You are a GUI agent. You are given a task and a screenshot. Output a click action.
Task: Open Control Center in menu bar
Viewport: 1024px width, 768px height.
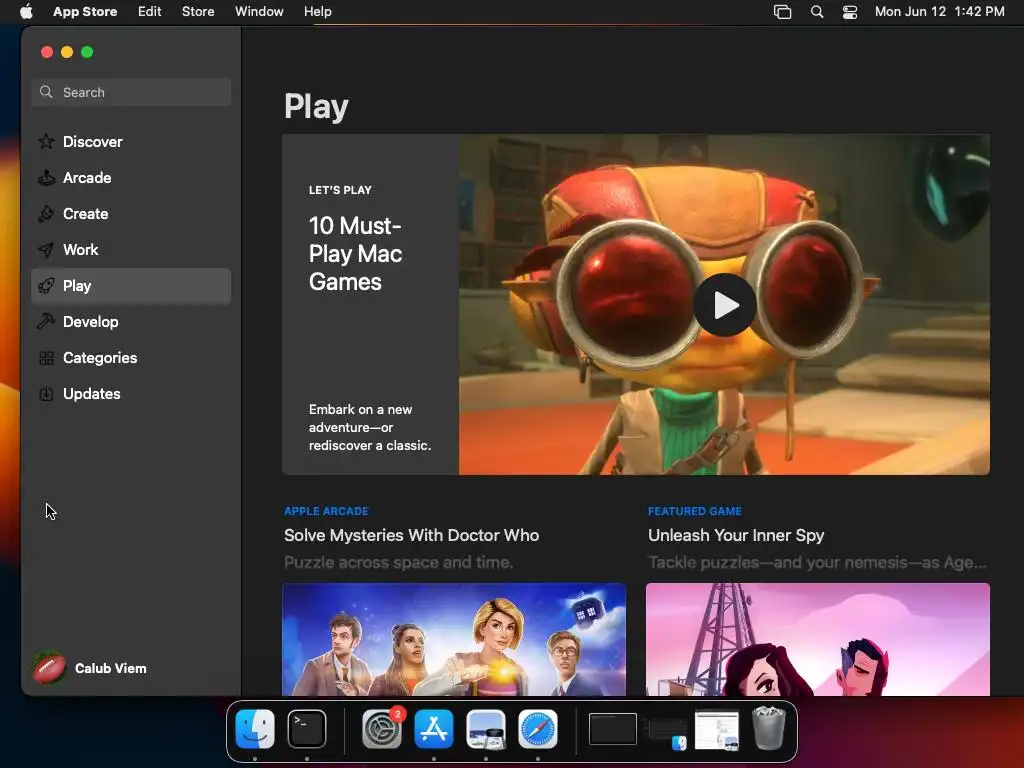point(850,12)
